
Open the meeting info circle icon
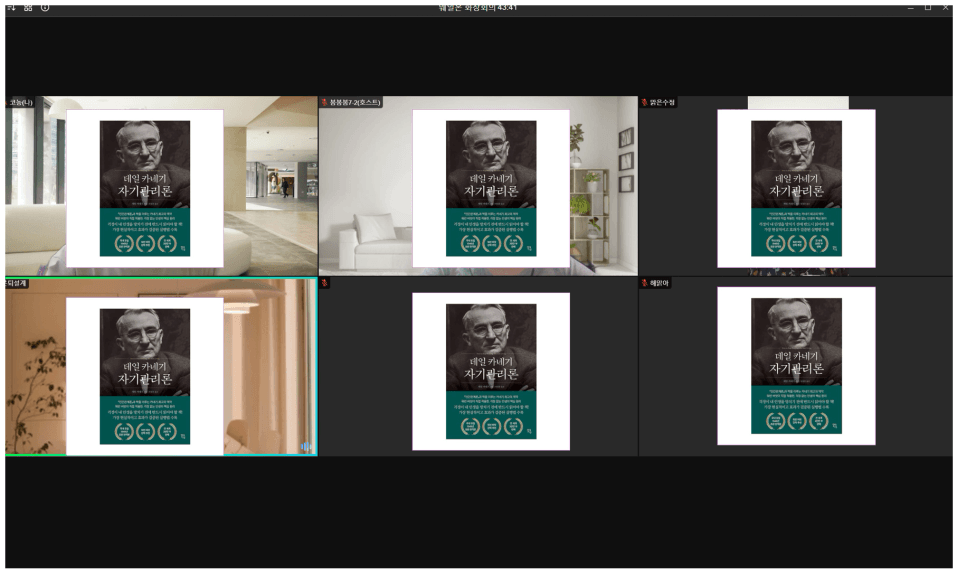click(45, 8)
